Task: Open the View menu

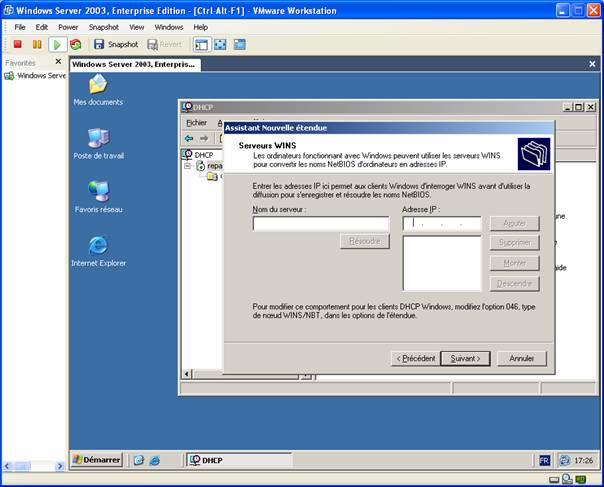Action: pyautogui.click(x=136, y=27)
